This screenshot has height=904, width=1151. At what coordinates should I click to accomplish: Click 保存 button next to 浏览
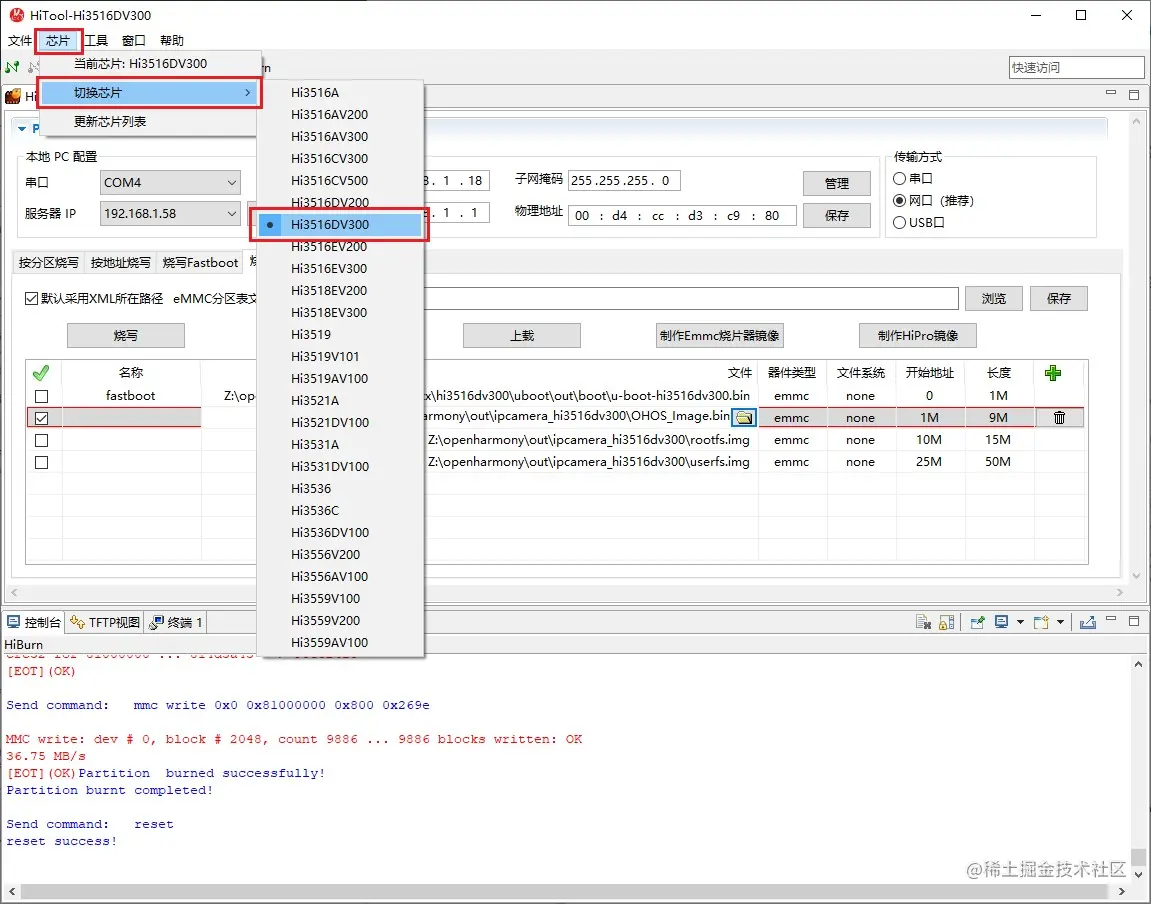point(1059,299)
